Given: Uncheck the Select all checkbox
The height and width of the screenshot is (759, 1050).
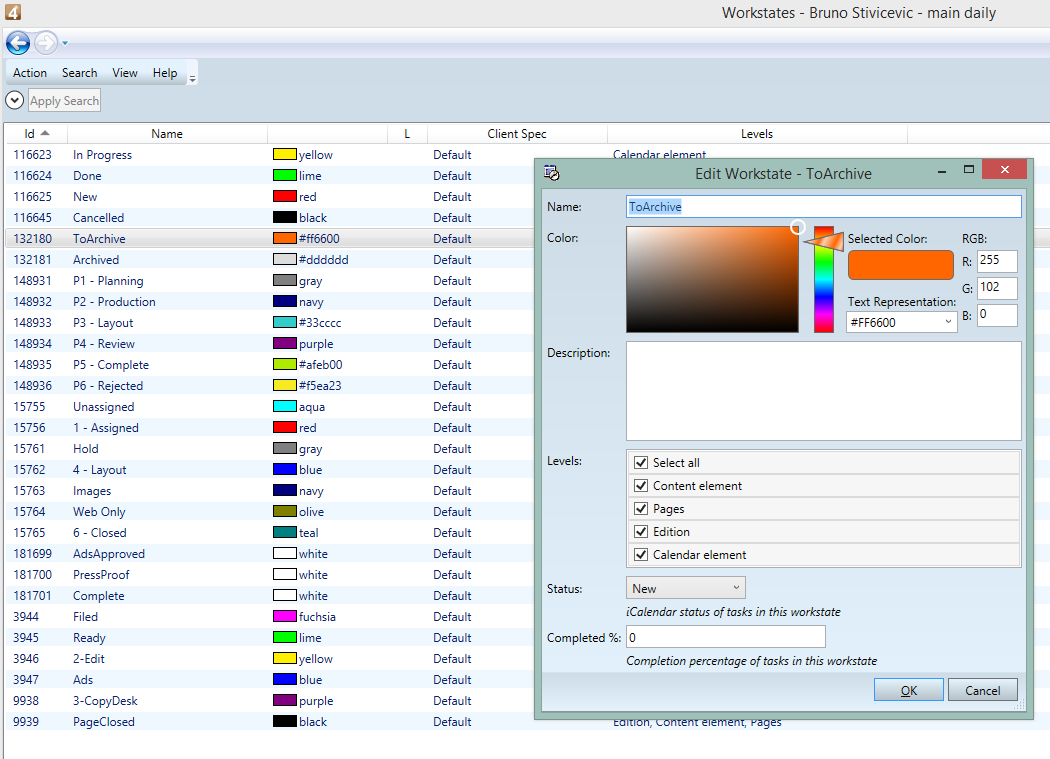Looking at the screenshot, I should 642,463.
